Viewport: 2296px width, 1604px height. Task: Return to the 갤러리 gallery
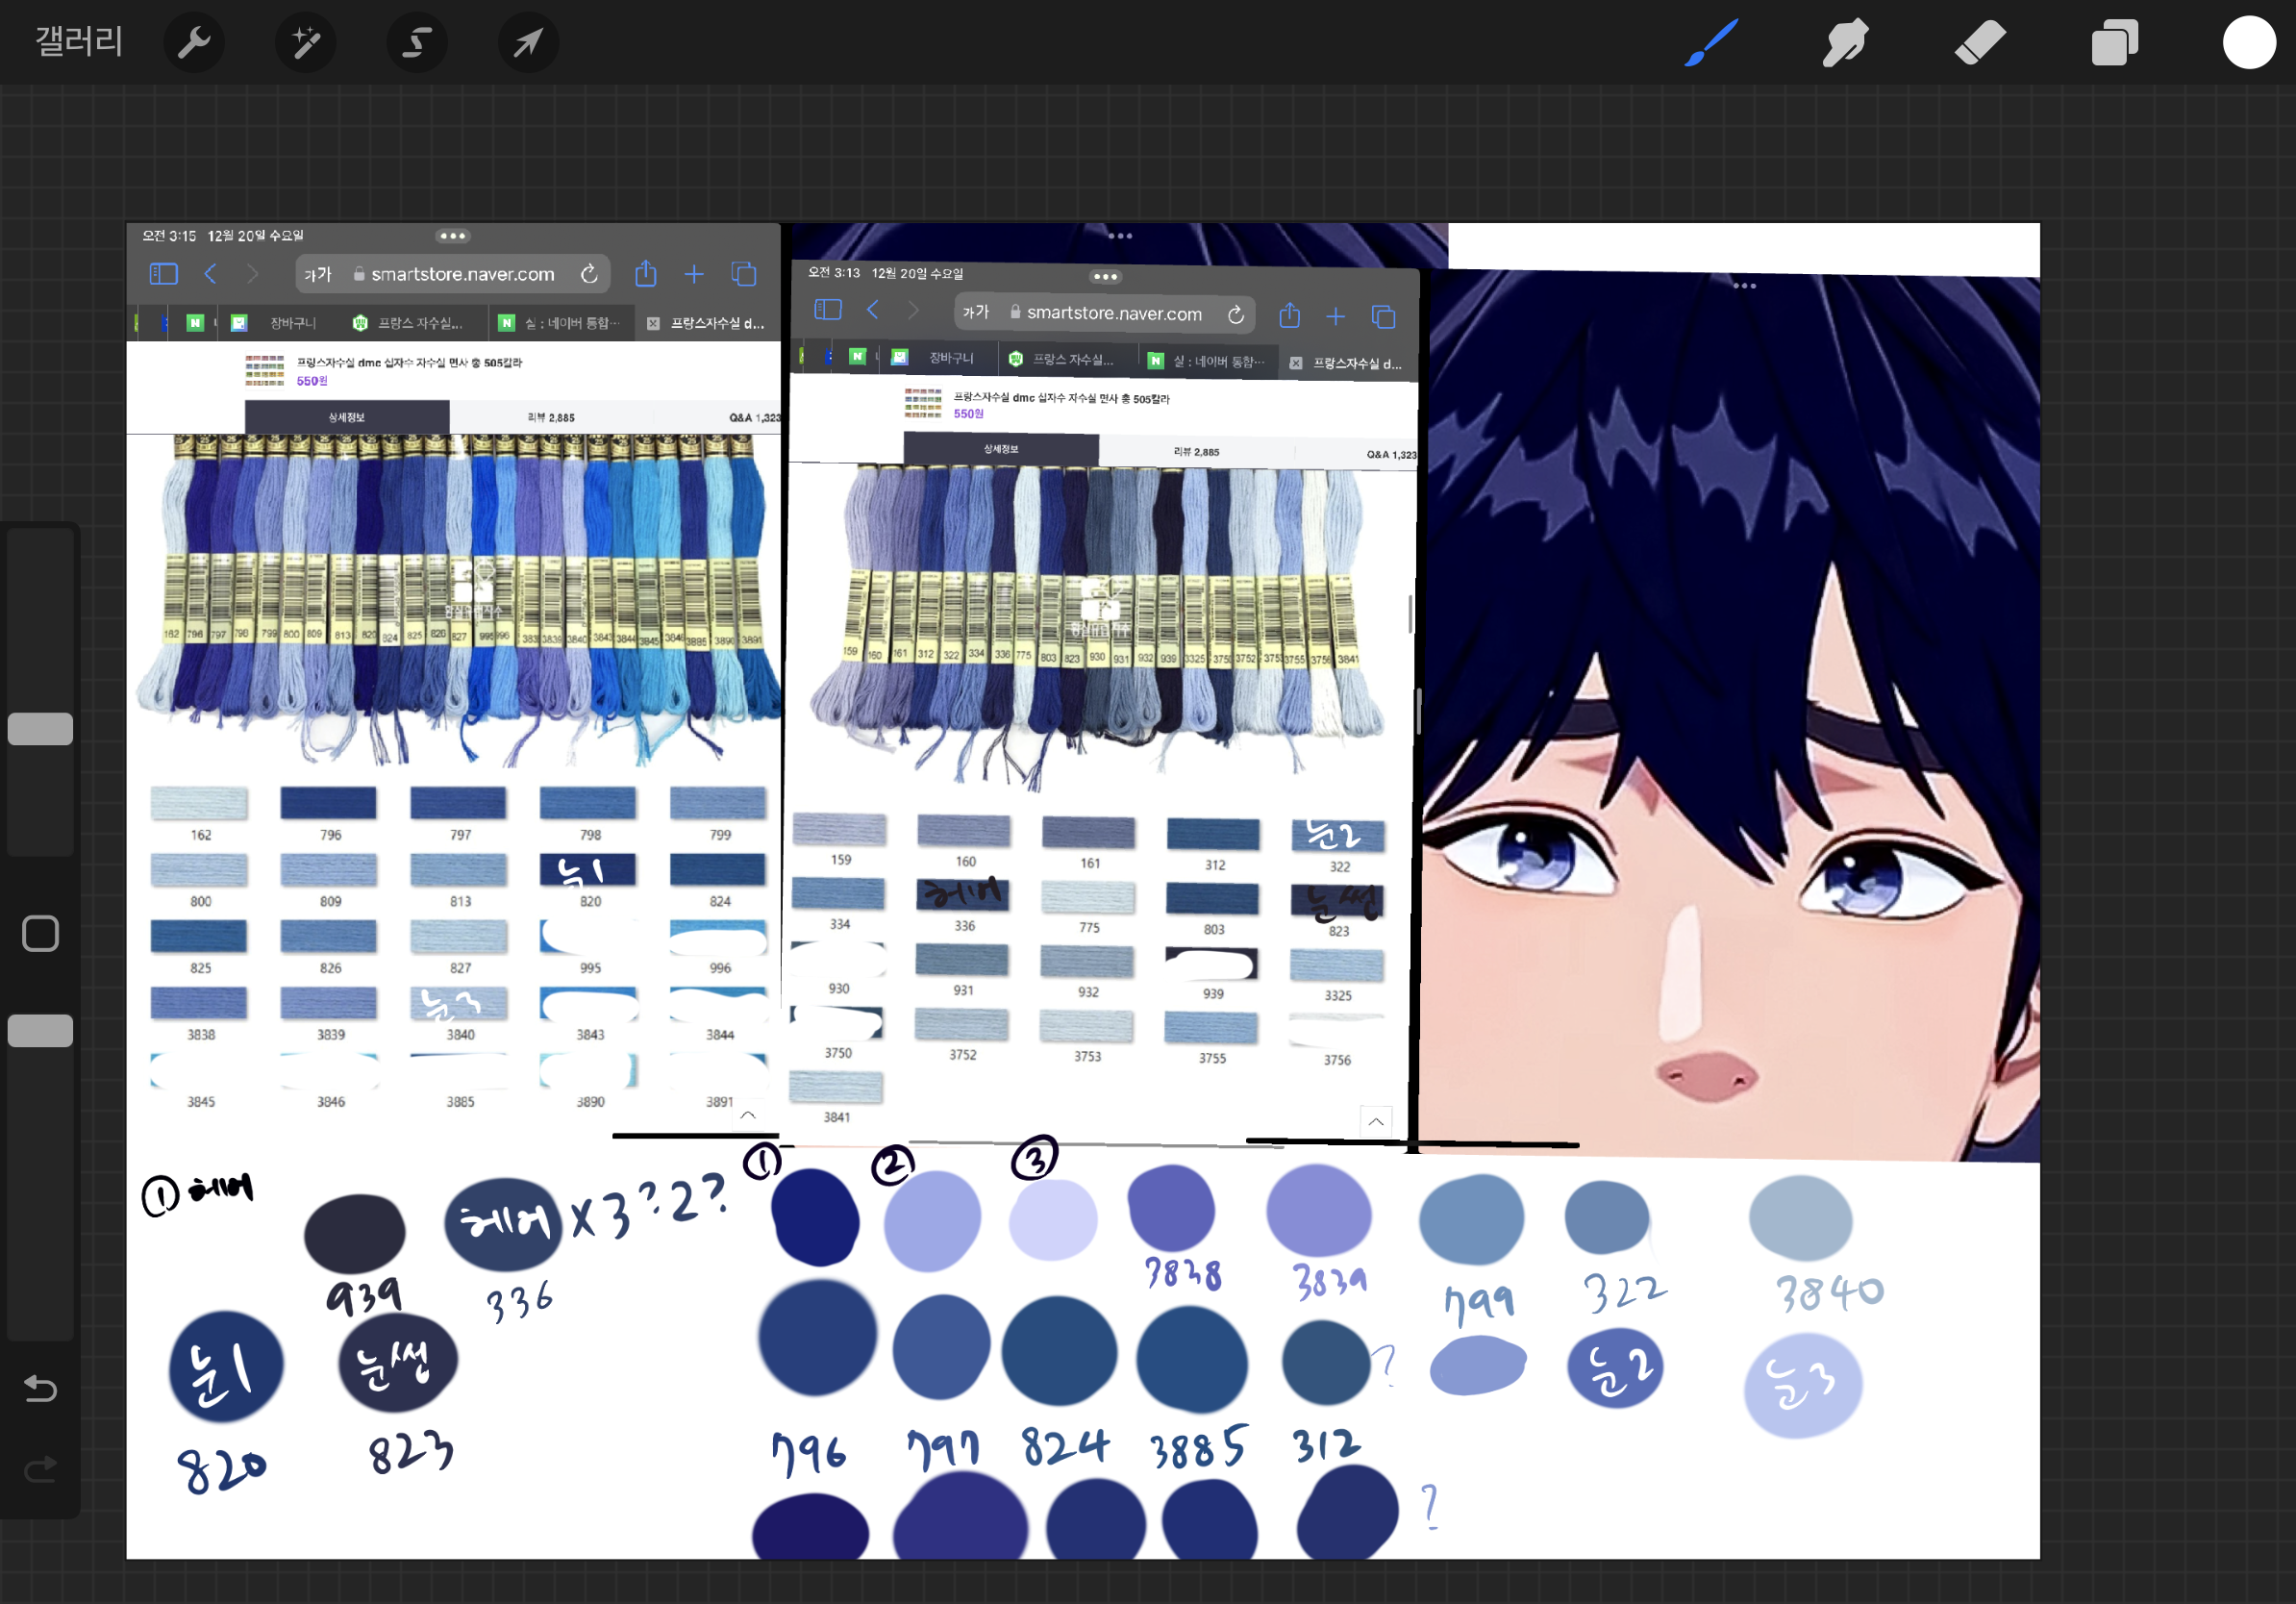pyautogui.click(x=79, y=41)
